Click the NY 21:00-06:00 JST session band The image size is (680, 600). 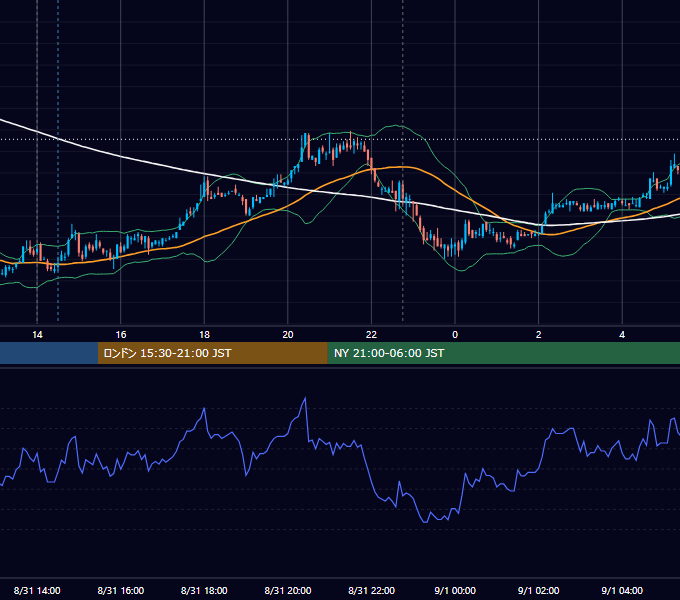click(503, 353)
